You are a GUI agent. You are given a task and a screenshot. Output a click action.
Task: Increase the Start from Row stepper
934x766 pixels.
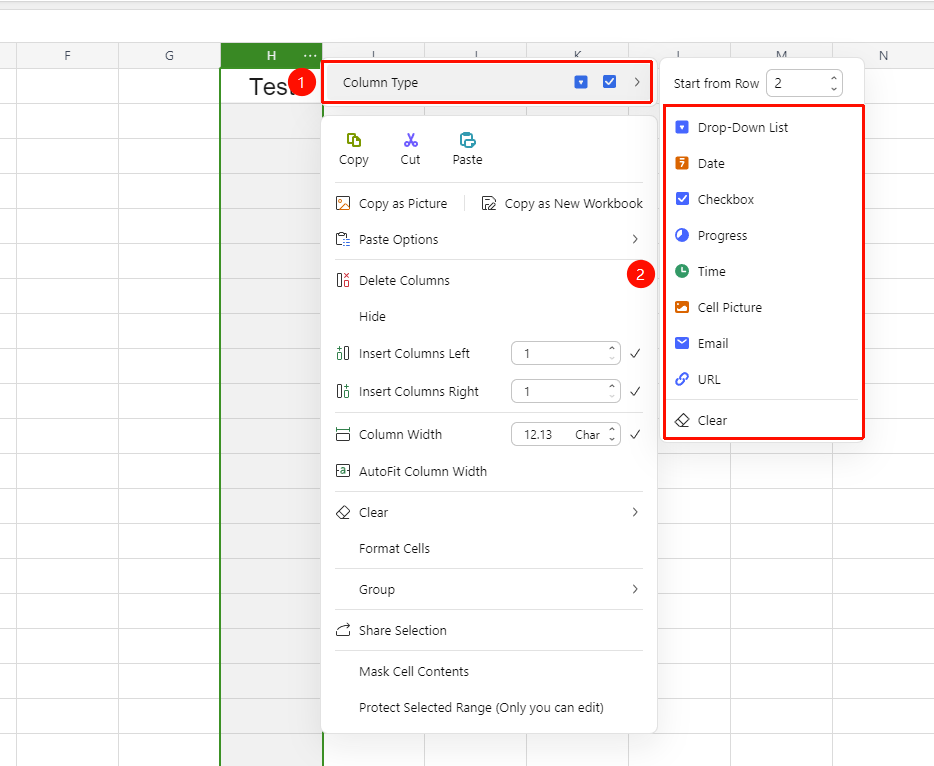(834, 77)
